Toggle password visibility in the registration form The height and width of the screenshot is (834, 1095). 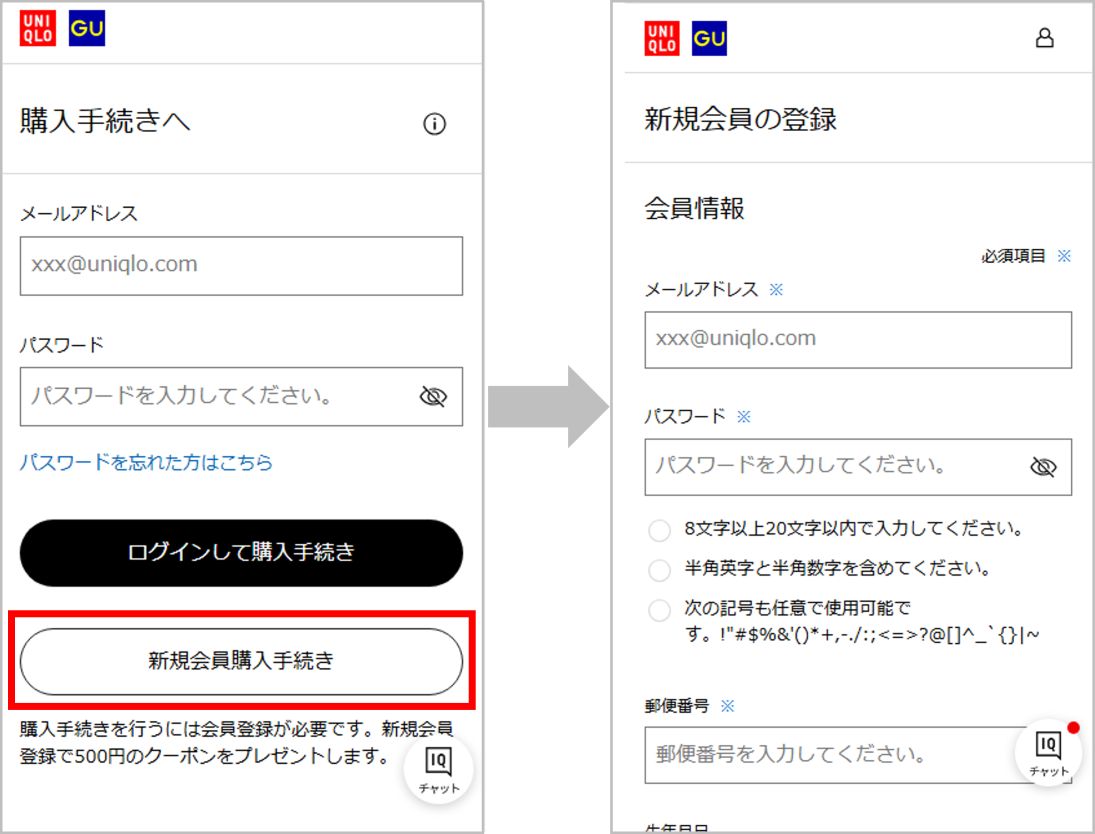click(x=1043, y=467)
